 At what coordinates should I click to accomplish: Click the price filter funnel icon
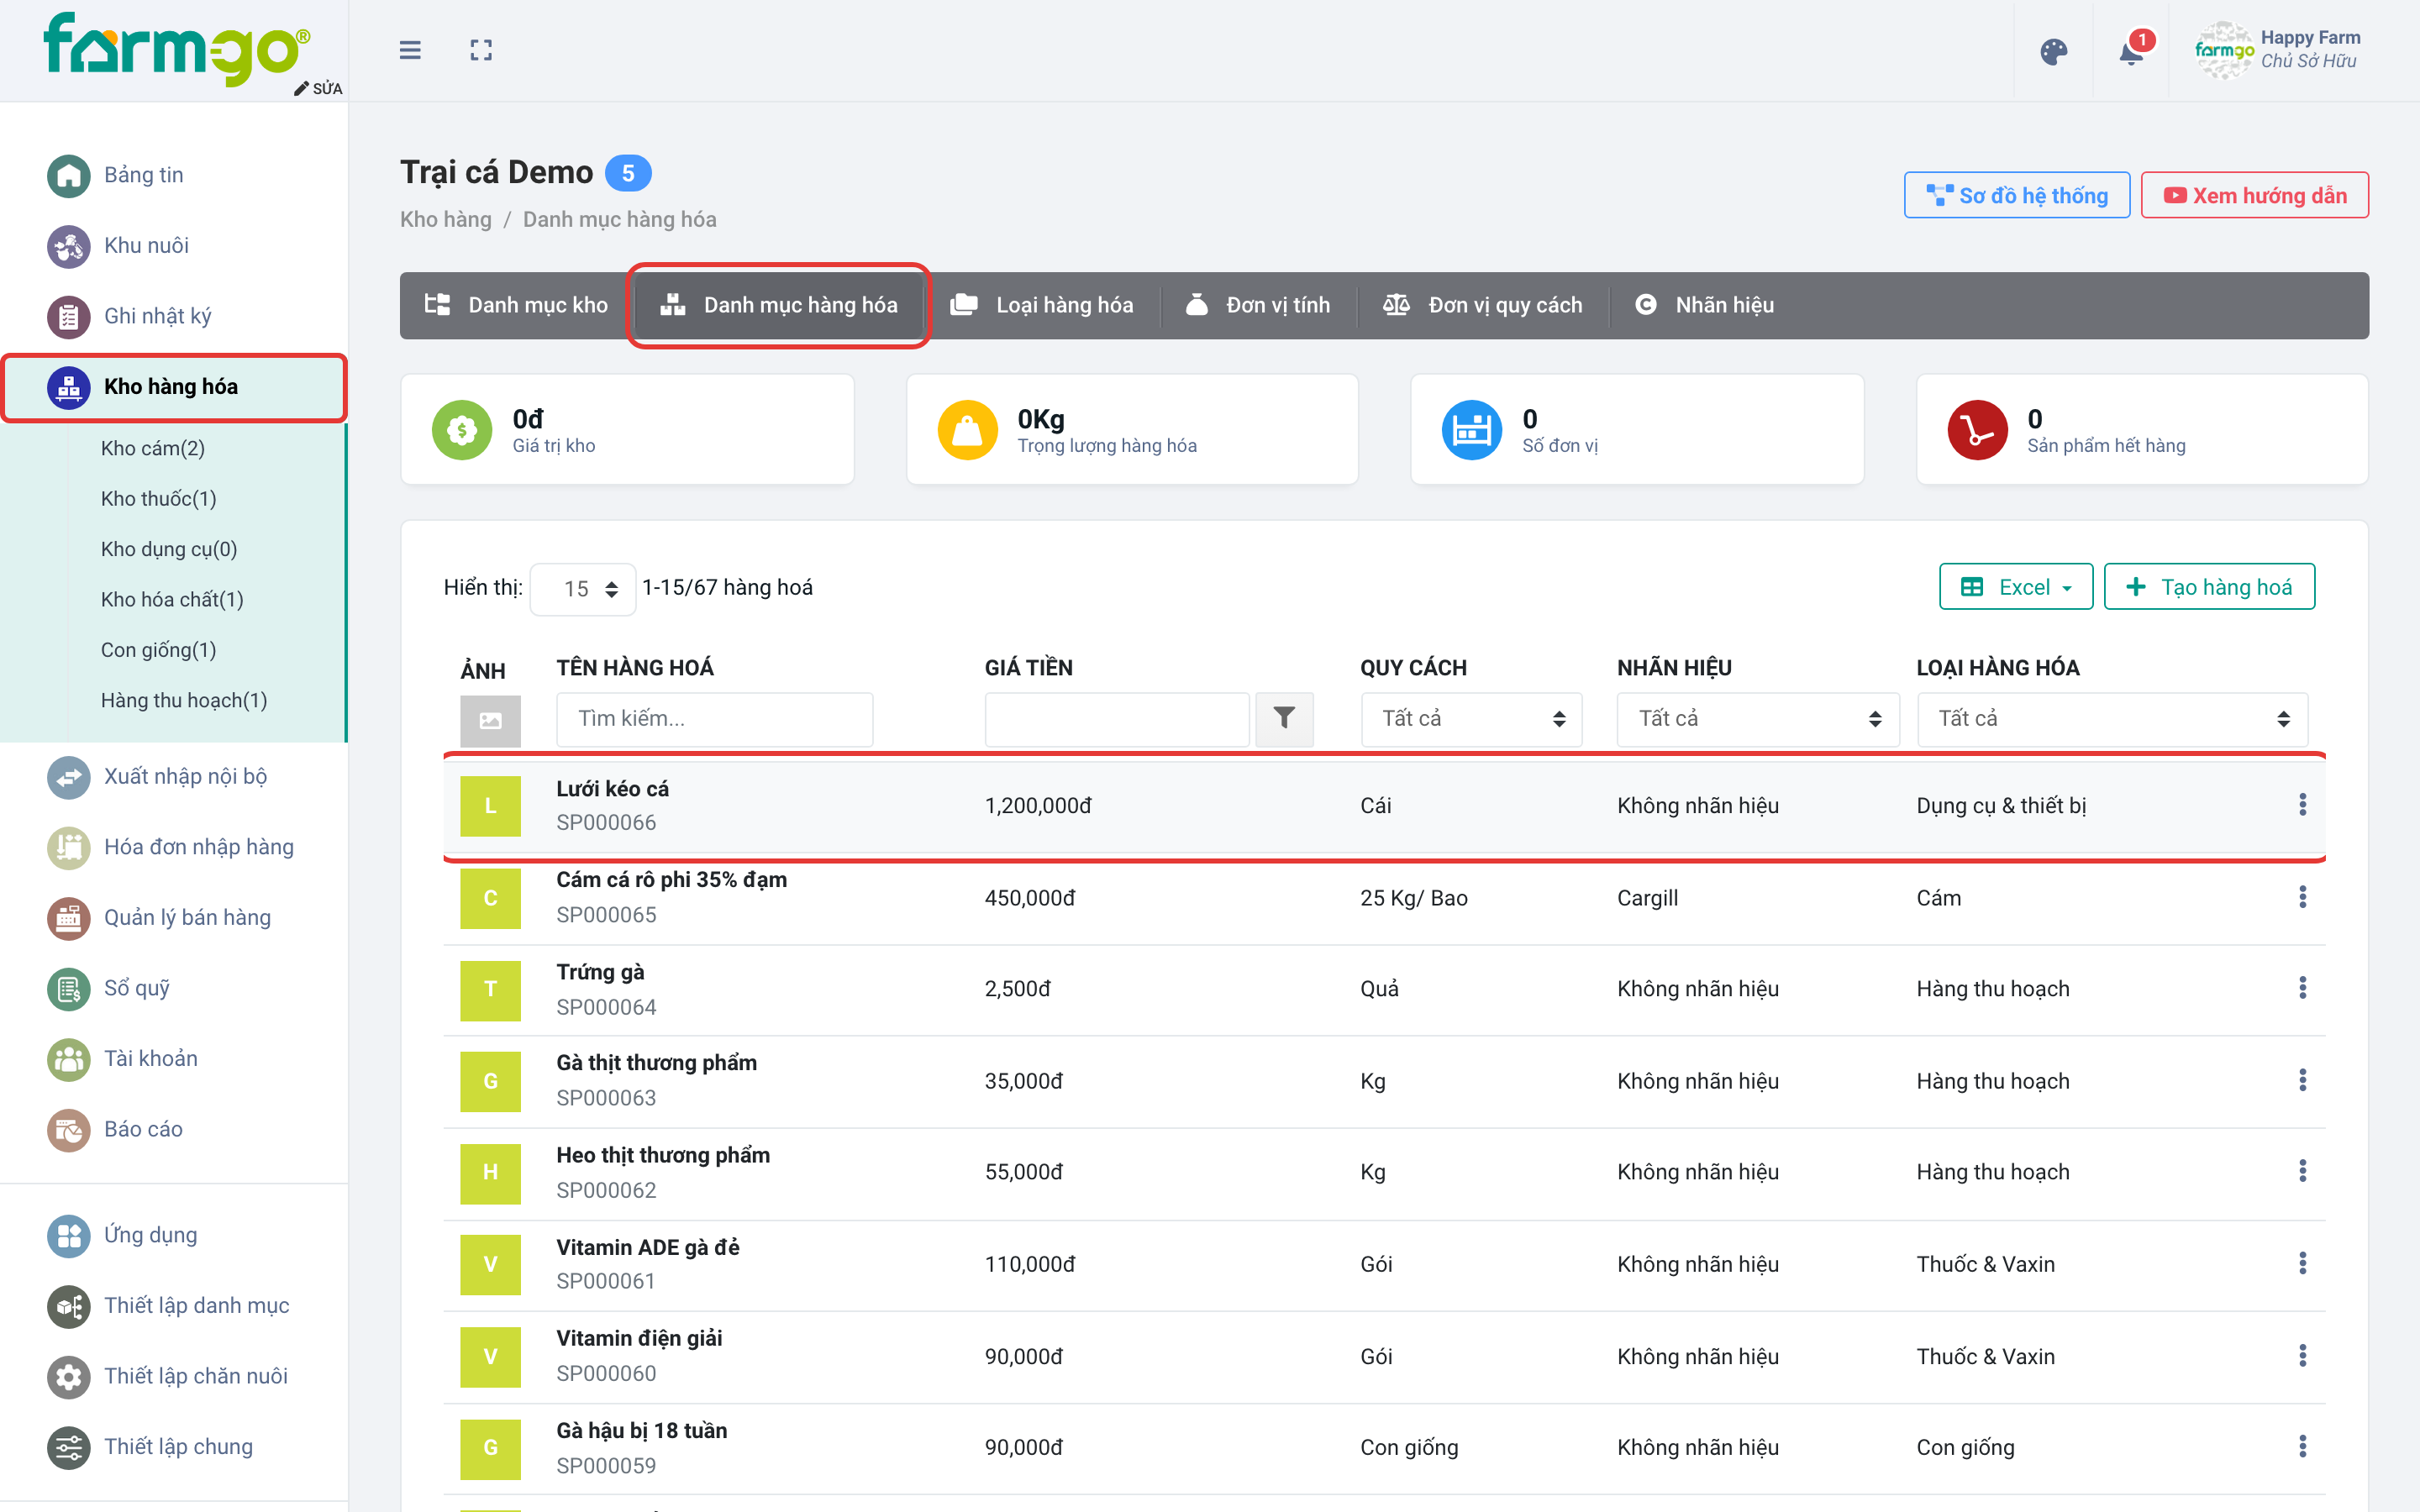tap(1284, 718)
